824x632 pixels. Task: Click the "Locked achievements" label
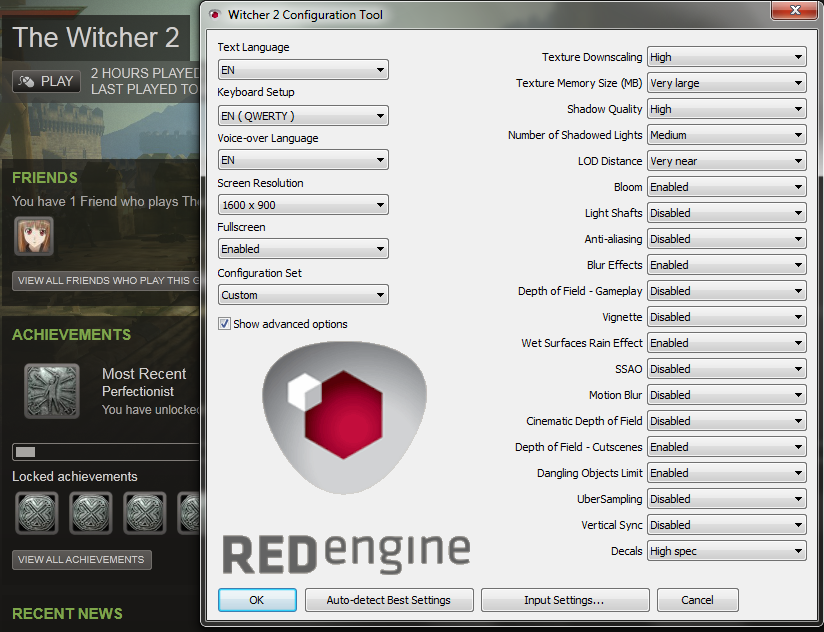75,476
